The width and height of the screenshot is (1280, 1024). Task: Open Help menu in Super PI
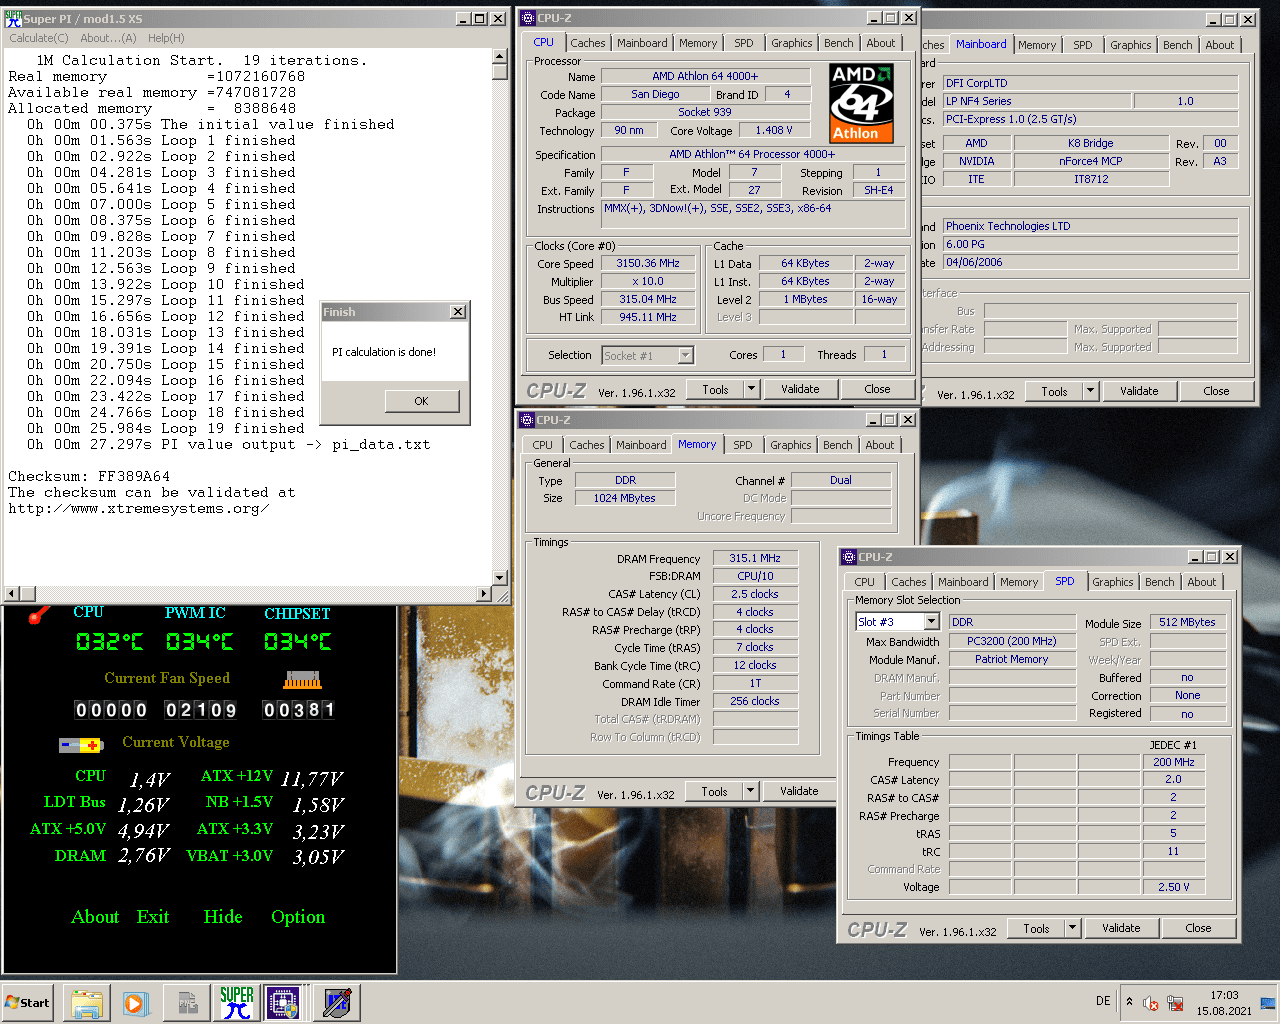(166, 38)
